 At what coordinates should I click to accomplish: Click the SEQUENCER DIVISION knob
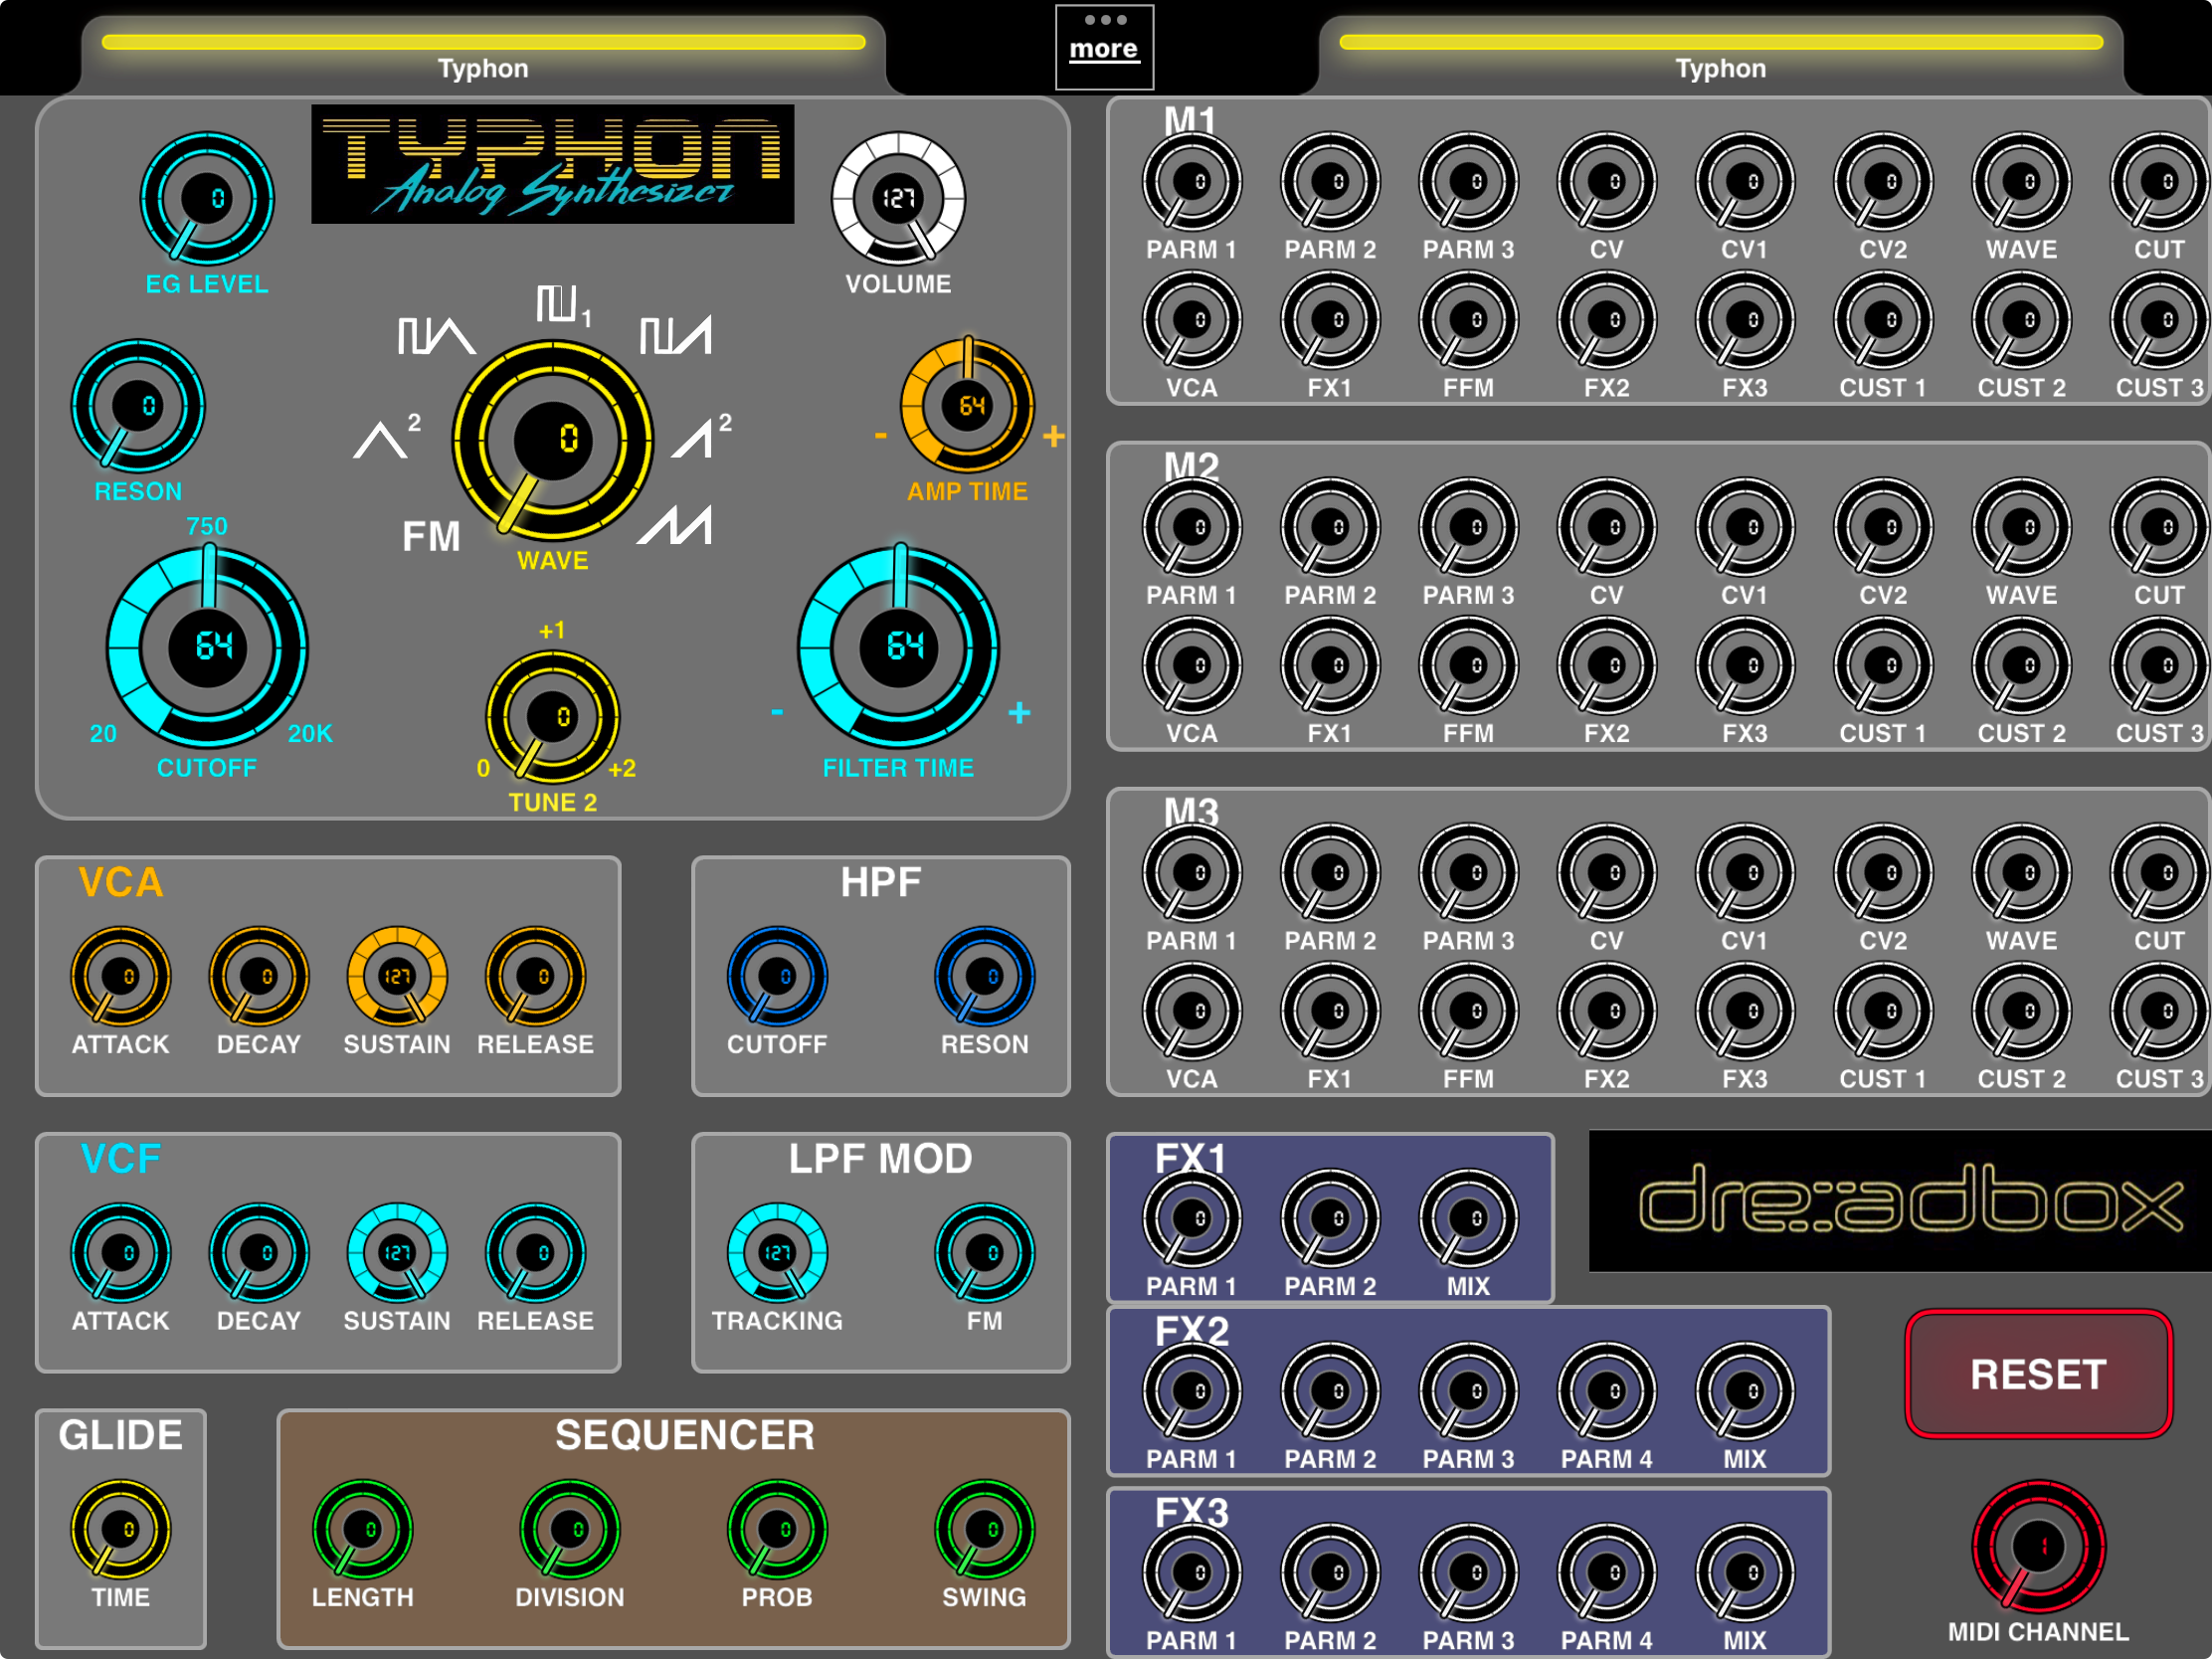tap(570, 1529)
